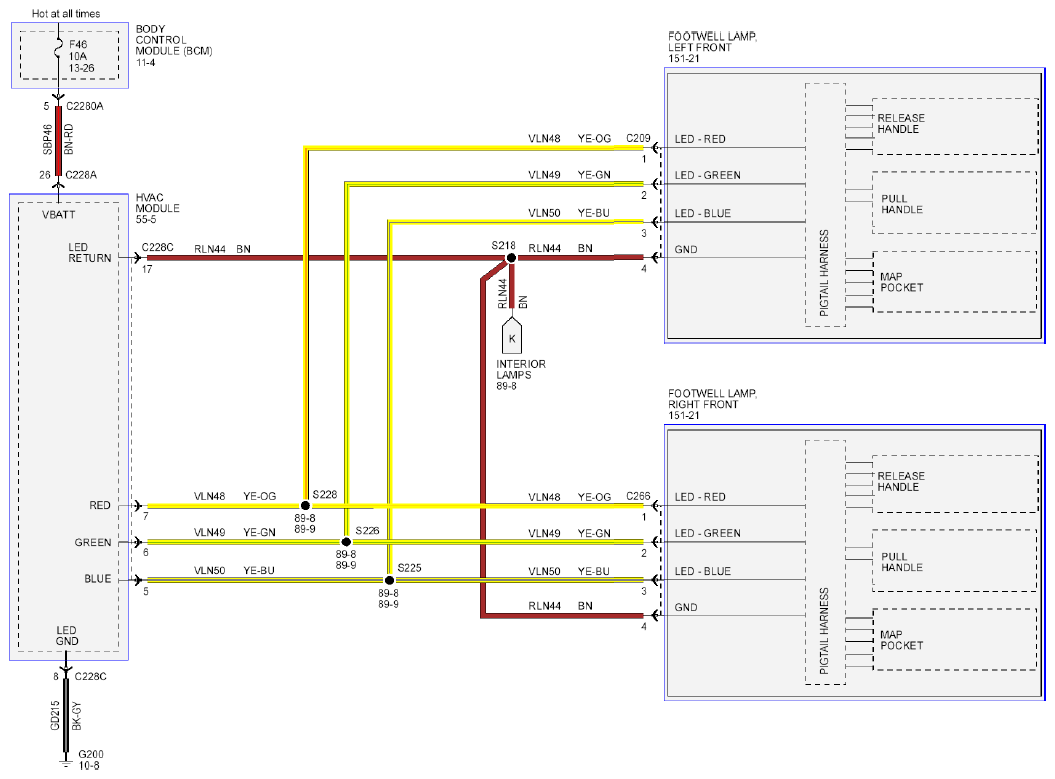This screenshot has height=779, width=1055.
Task: Click the S228 splice dot
Action: click(305, 505)
